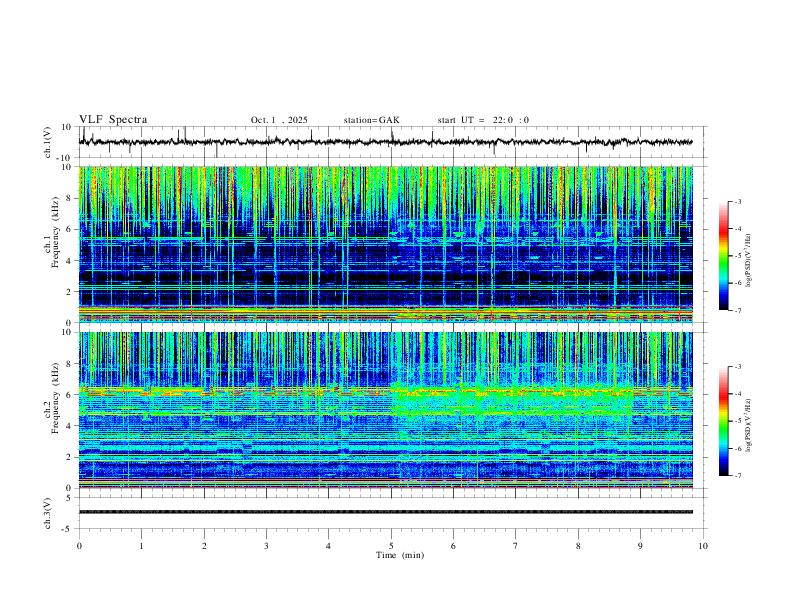The image size is (792, 612).
Task: Click the "2" tick on time axis
Action: (204, 546)
